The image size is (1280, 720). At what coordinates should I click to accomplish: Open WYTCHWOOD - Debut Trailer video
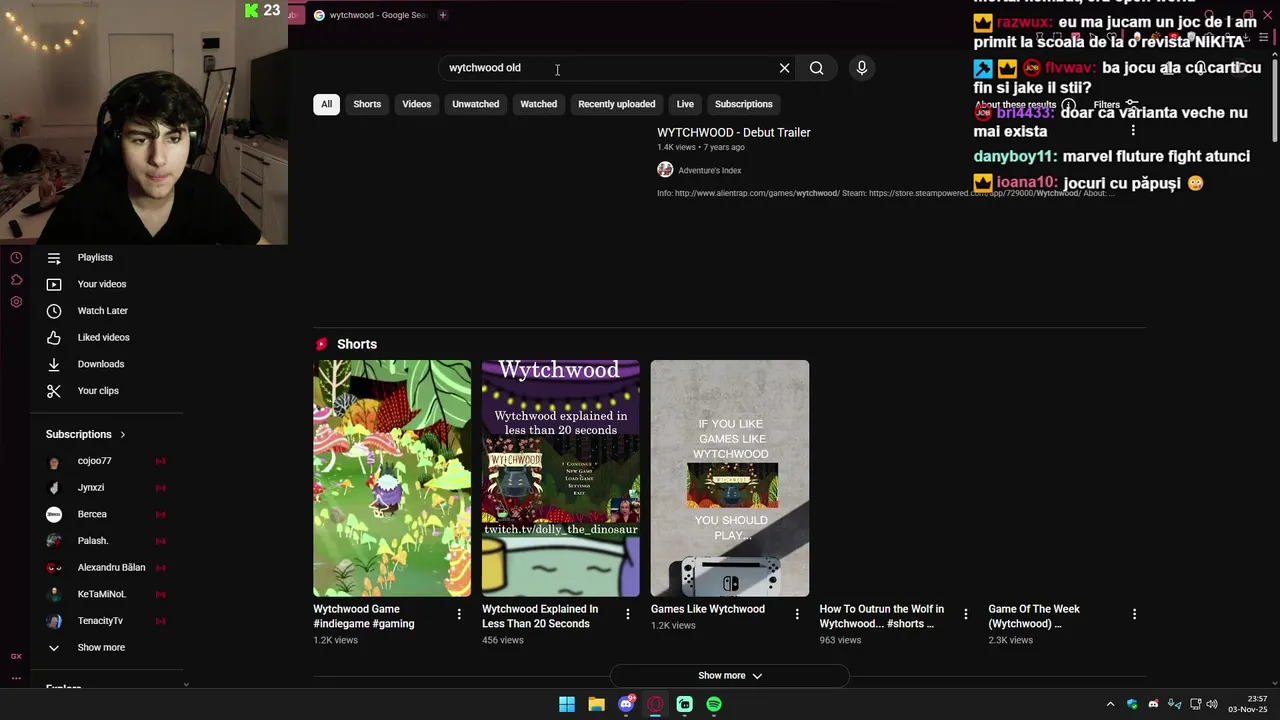point(734,132)
